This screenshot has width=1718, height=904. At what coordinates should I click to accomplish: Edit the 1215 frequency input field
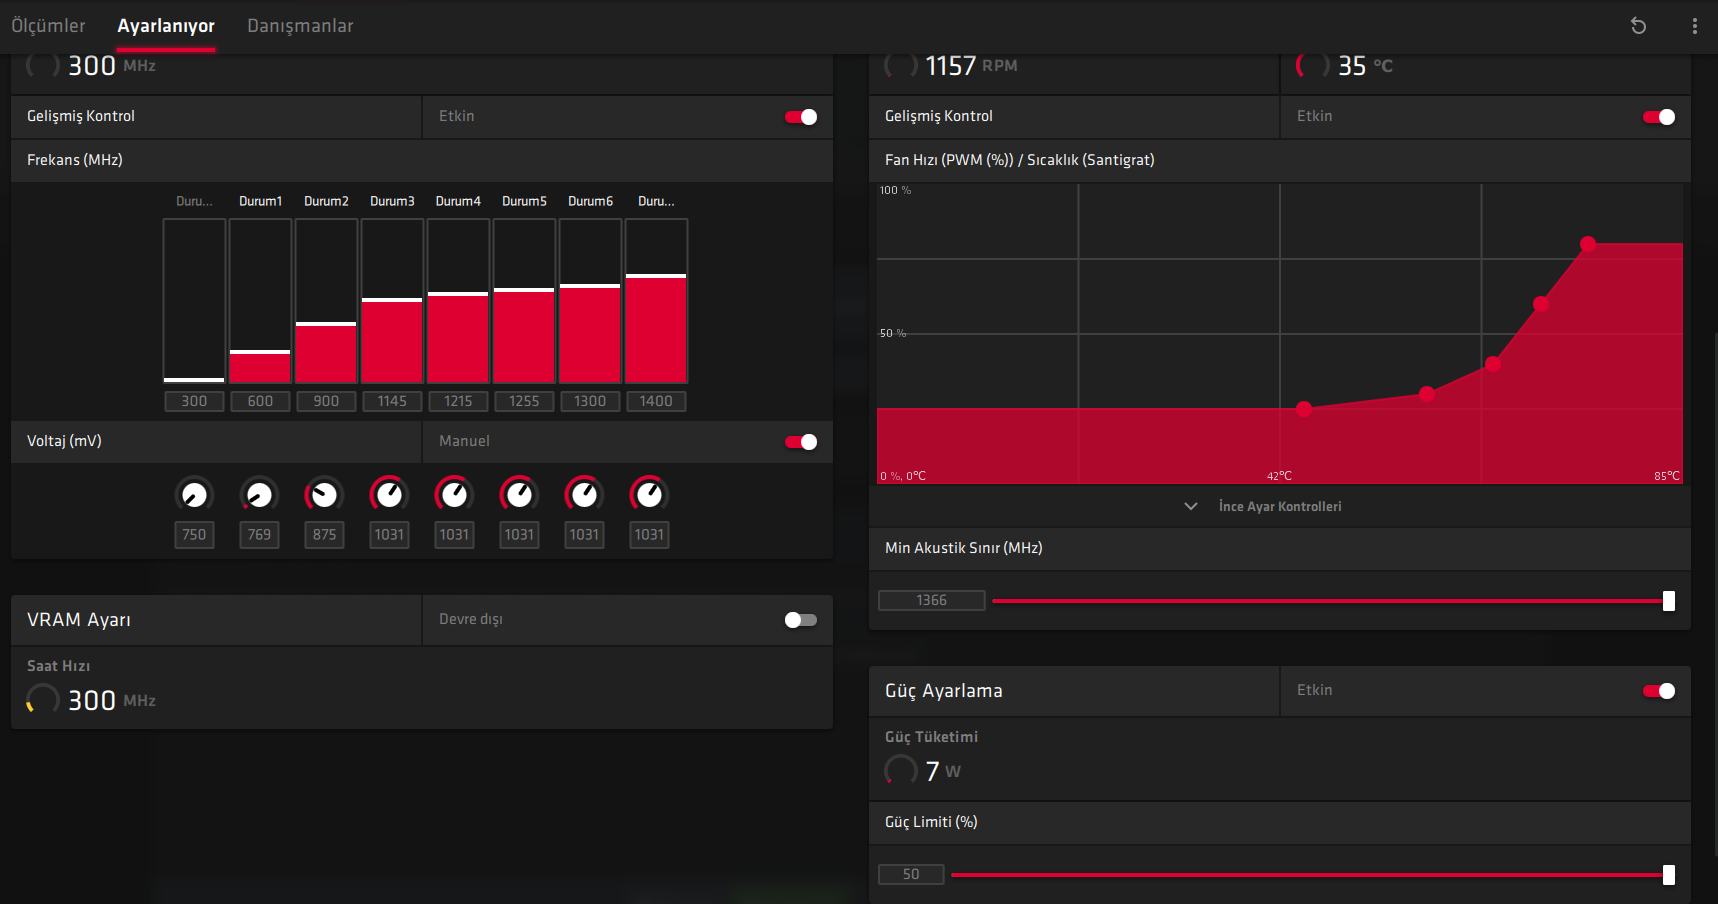click(x=458, y=401)
